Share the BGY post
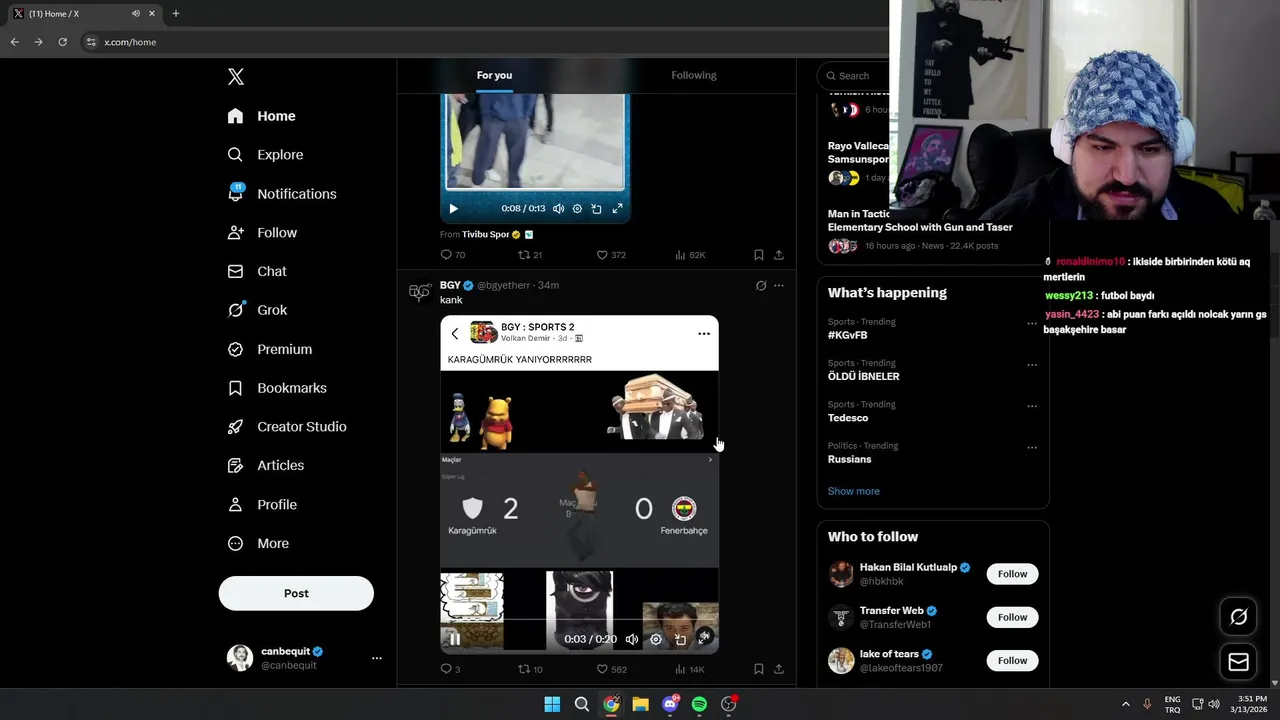This screenshot has width=1280, height=720. click(x=779, y=669)
